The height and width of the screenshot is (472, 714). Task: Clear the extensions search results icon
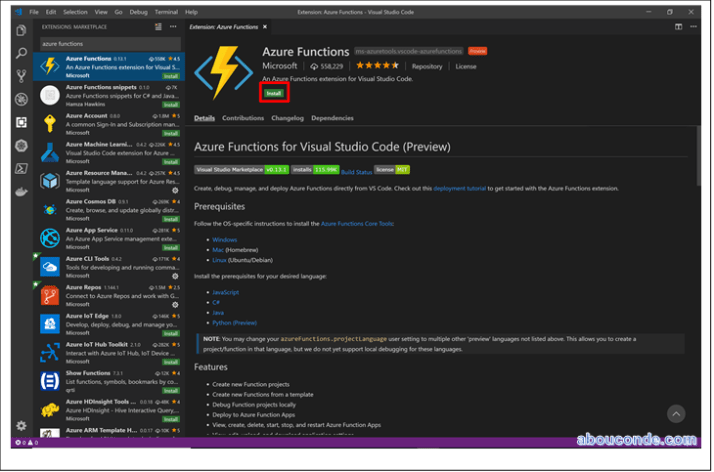(x=158, y=27)
